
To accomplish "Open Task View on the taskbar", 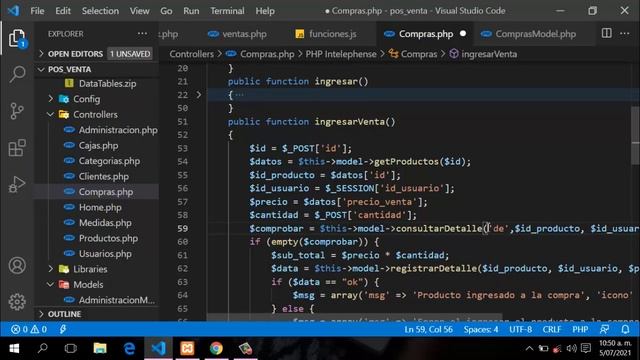I will click(71, 348).
